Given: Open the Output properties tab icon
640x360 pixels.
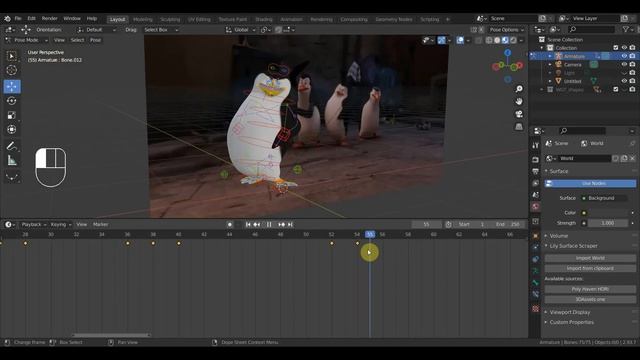Looking at the screenshot, I should click(536, 171).
